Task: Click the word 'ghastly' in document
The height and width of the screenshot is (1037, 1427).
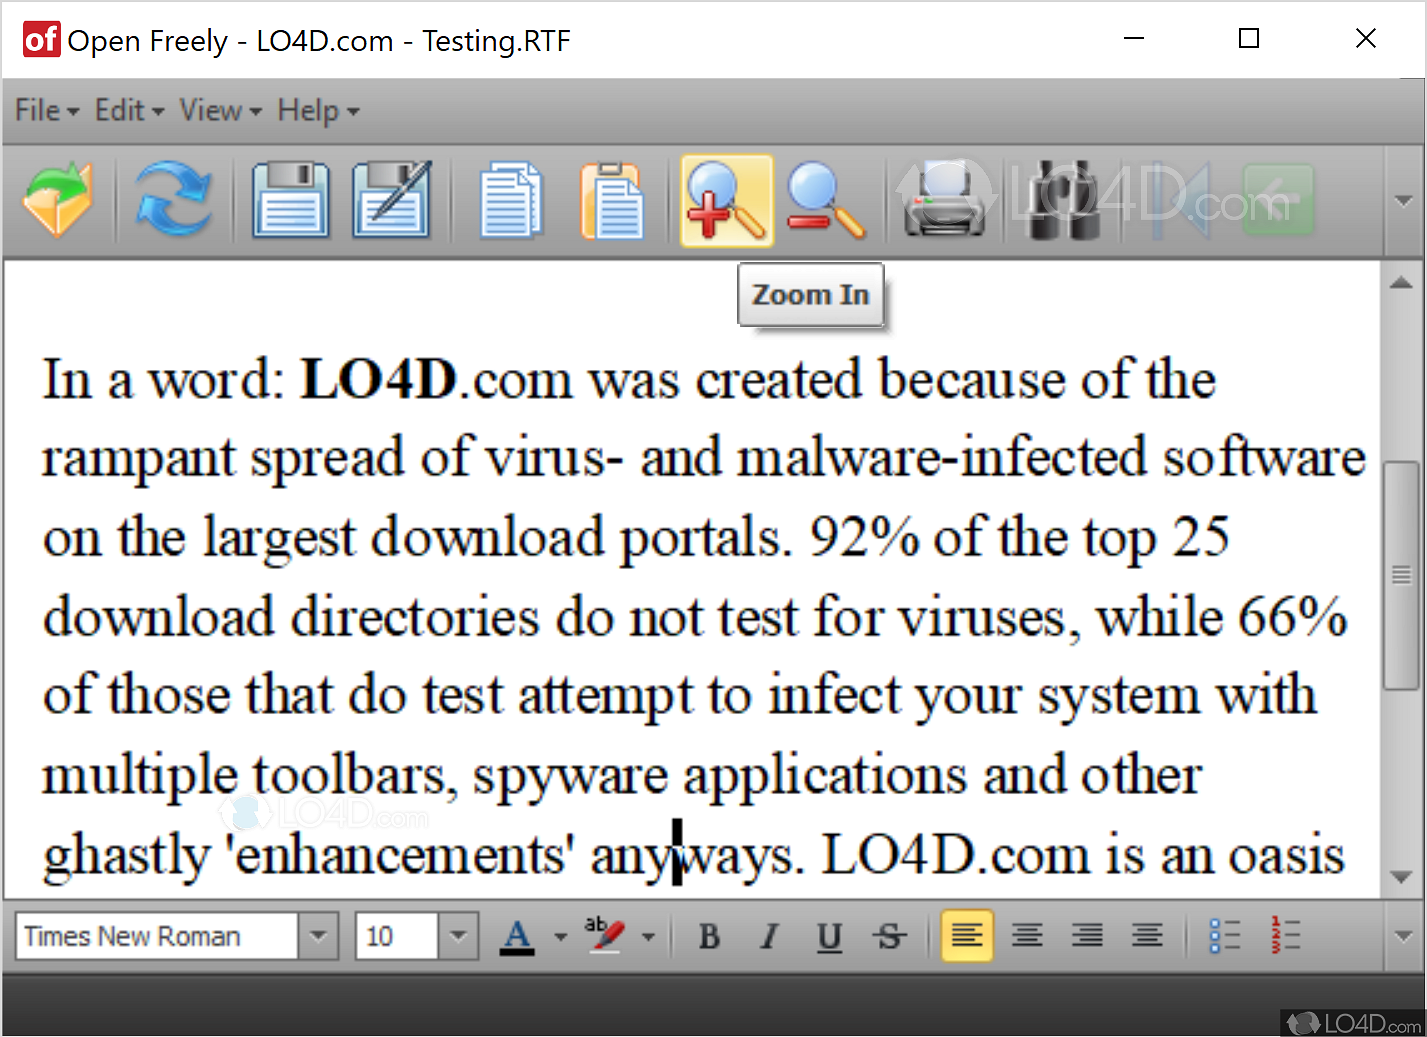Action: point(126,856)
